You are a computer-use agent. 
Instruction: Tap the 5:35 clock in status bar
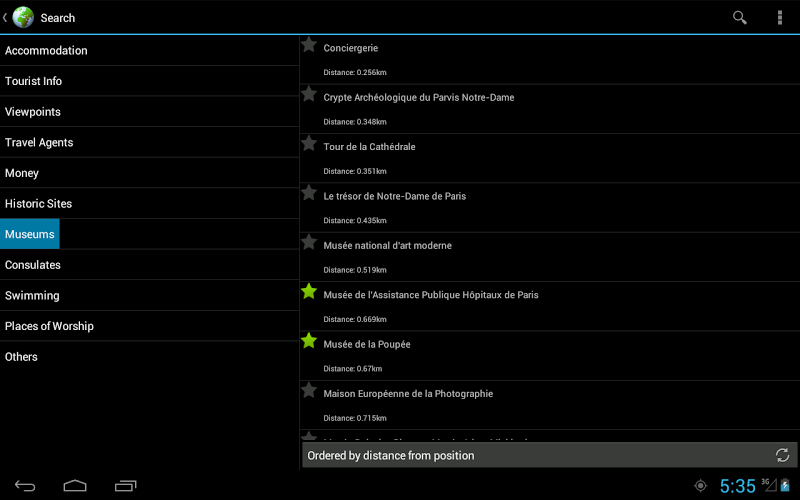(737, 486)
